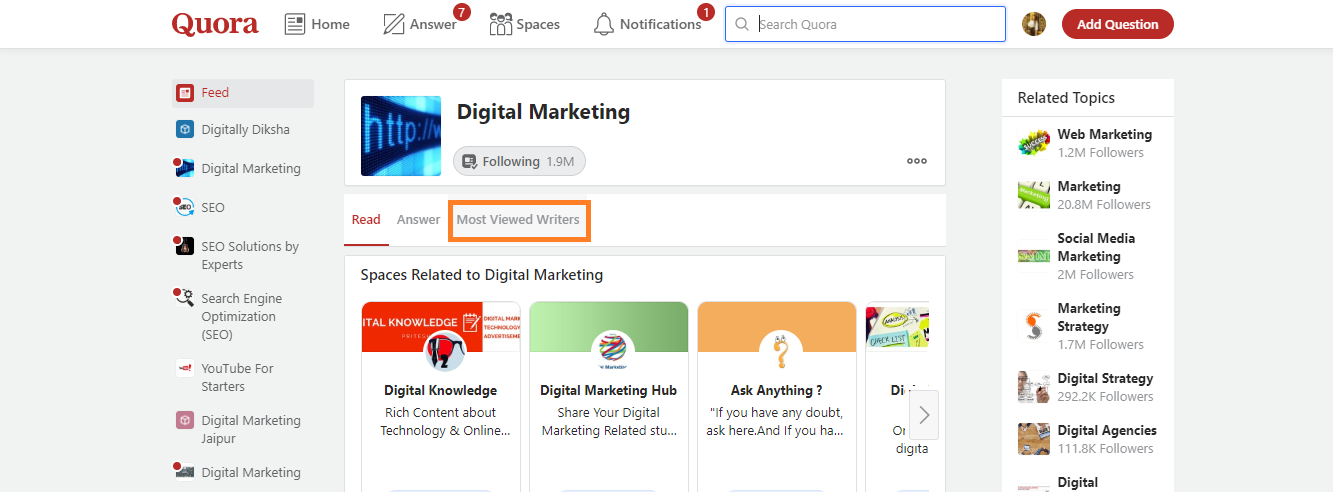Click the search magnifier icon
Screen dimensions: 1333x492
pos(742,24)
